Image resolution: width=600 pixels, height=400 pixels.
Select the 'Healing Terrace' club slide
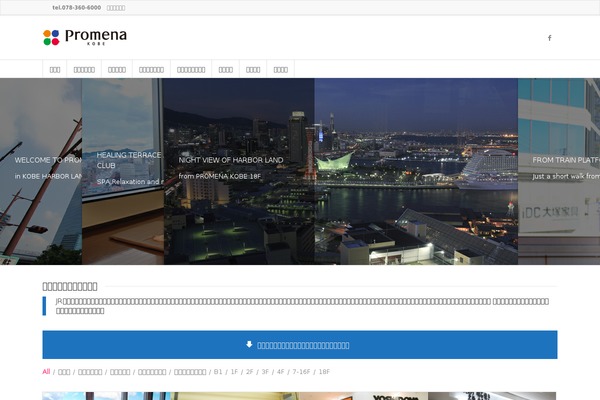click(122, 171)
